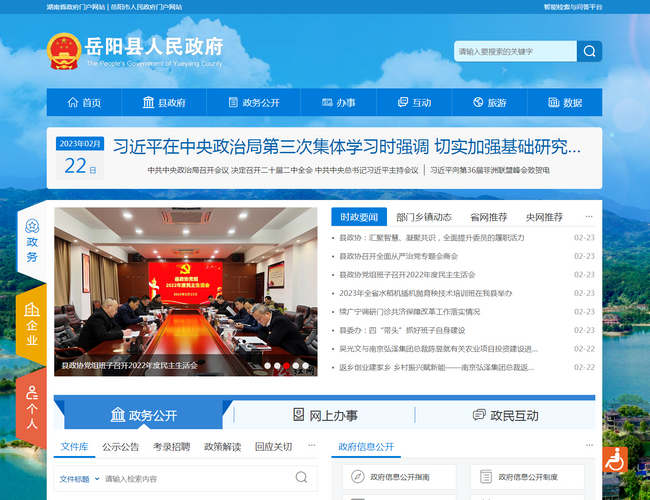This screenshot has width=650, height=500.
Task: Click the search magnifier button in header
Action: (x=589, y=51)
